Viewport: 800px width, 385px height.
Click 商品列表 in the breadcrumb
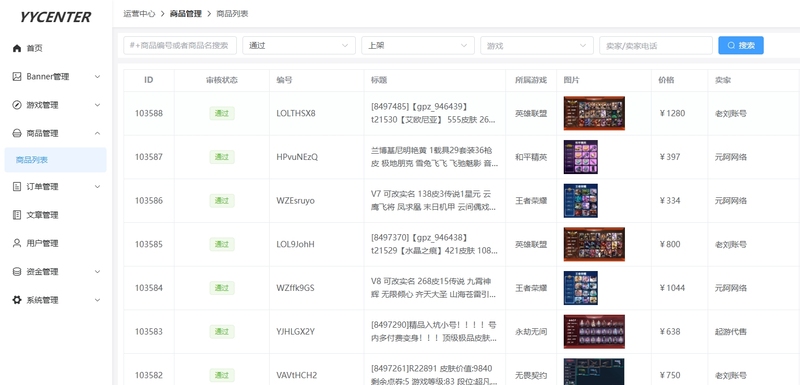232,14
